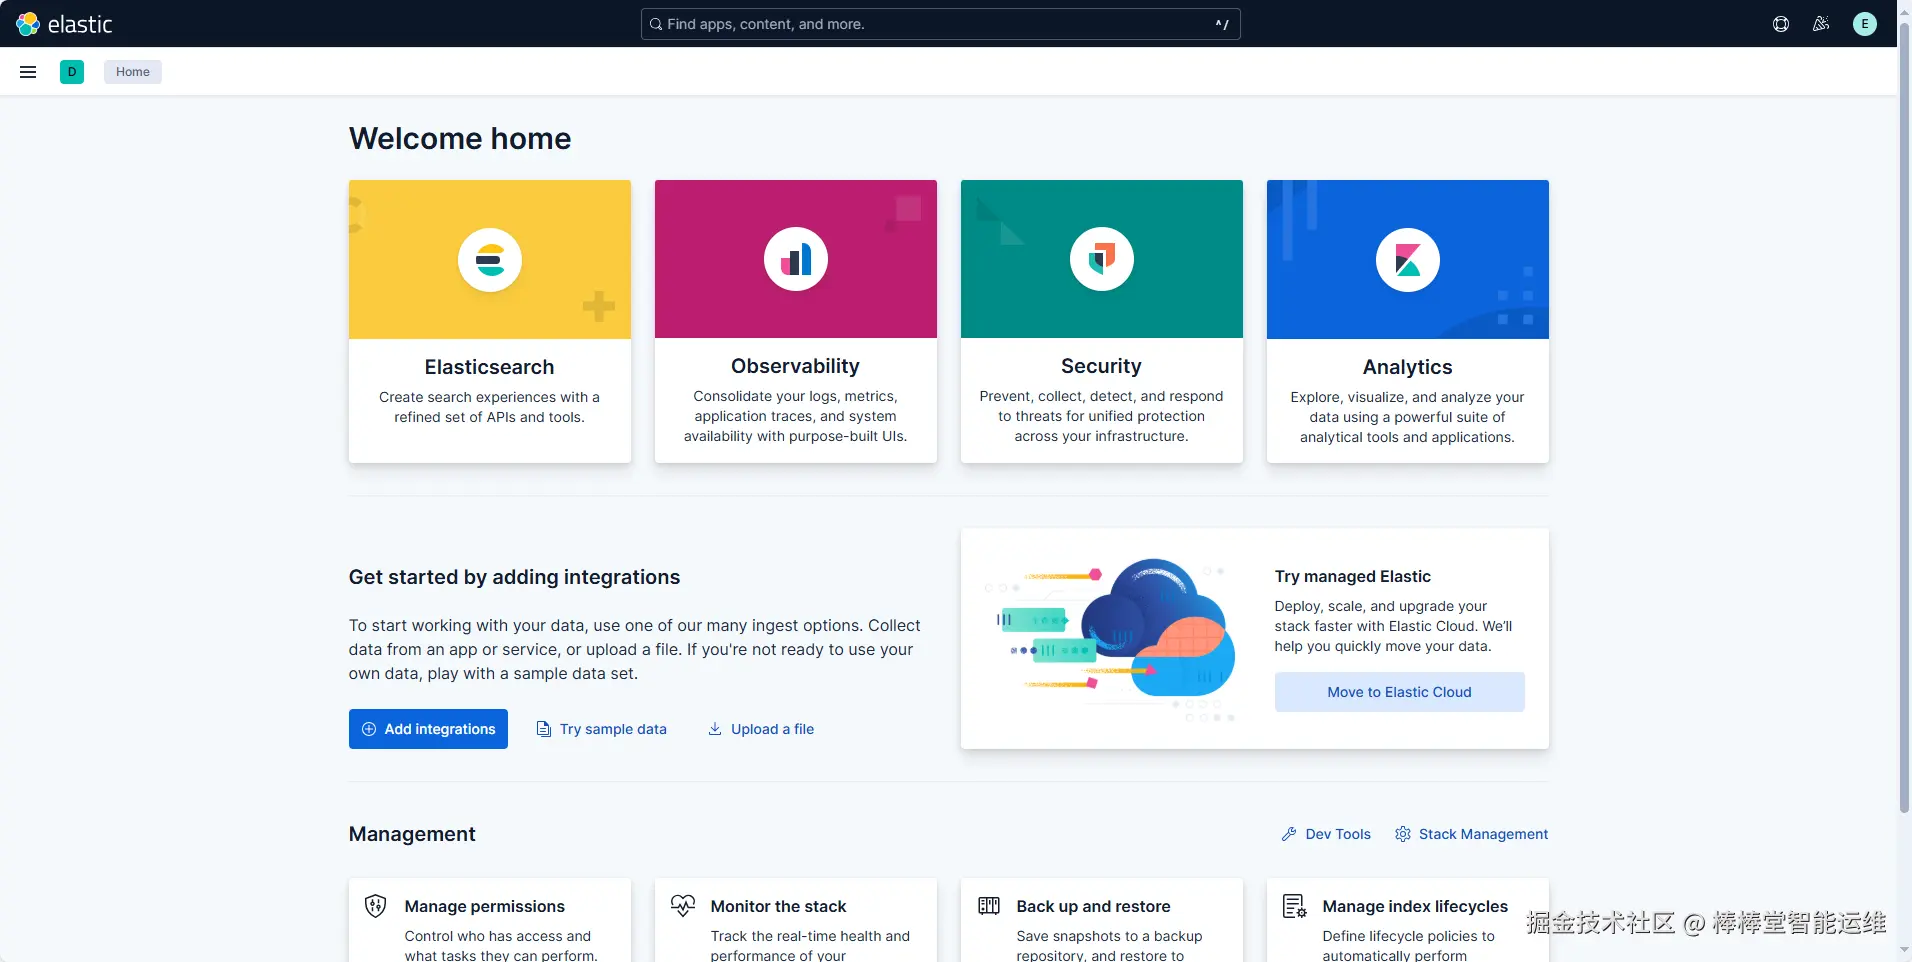Click the Add integrations button
Screen dimensions: 1912x962
point(428,729)
